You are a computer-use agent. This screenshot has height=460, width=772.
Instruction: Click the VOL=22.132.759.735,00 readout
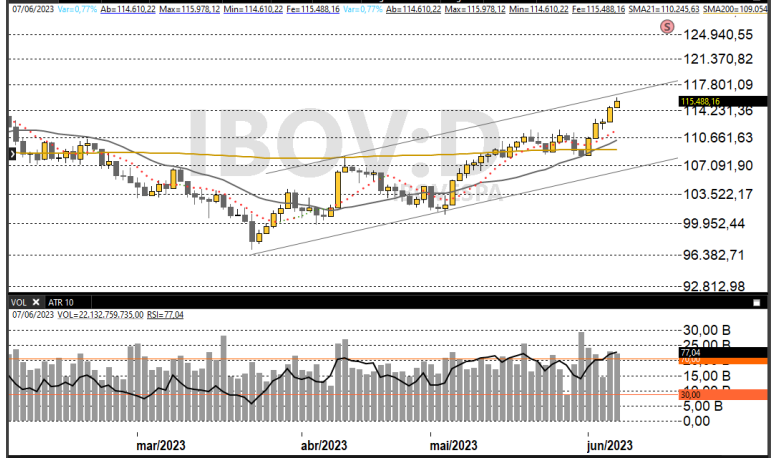100,315
